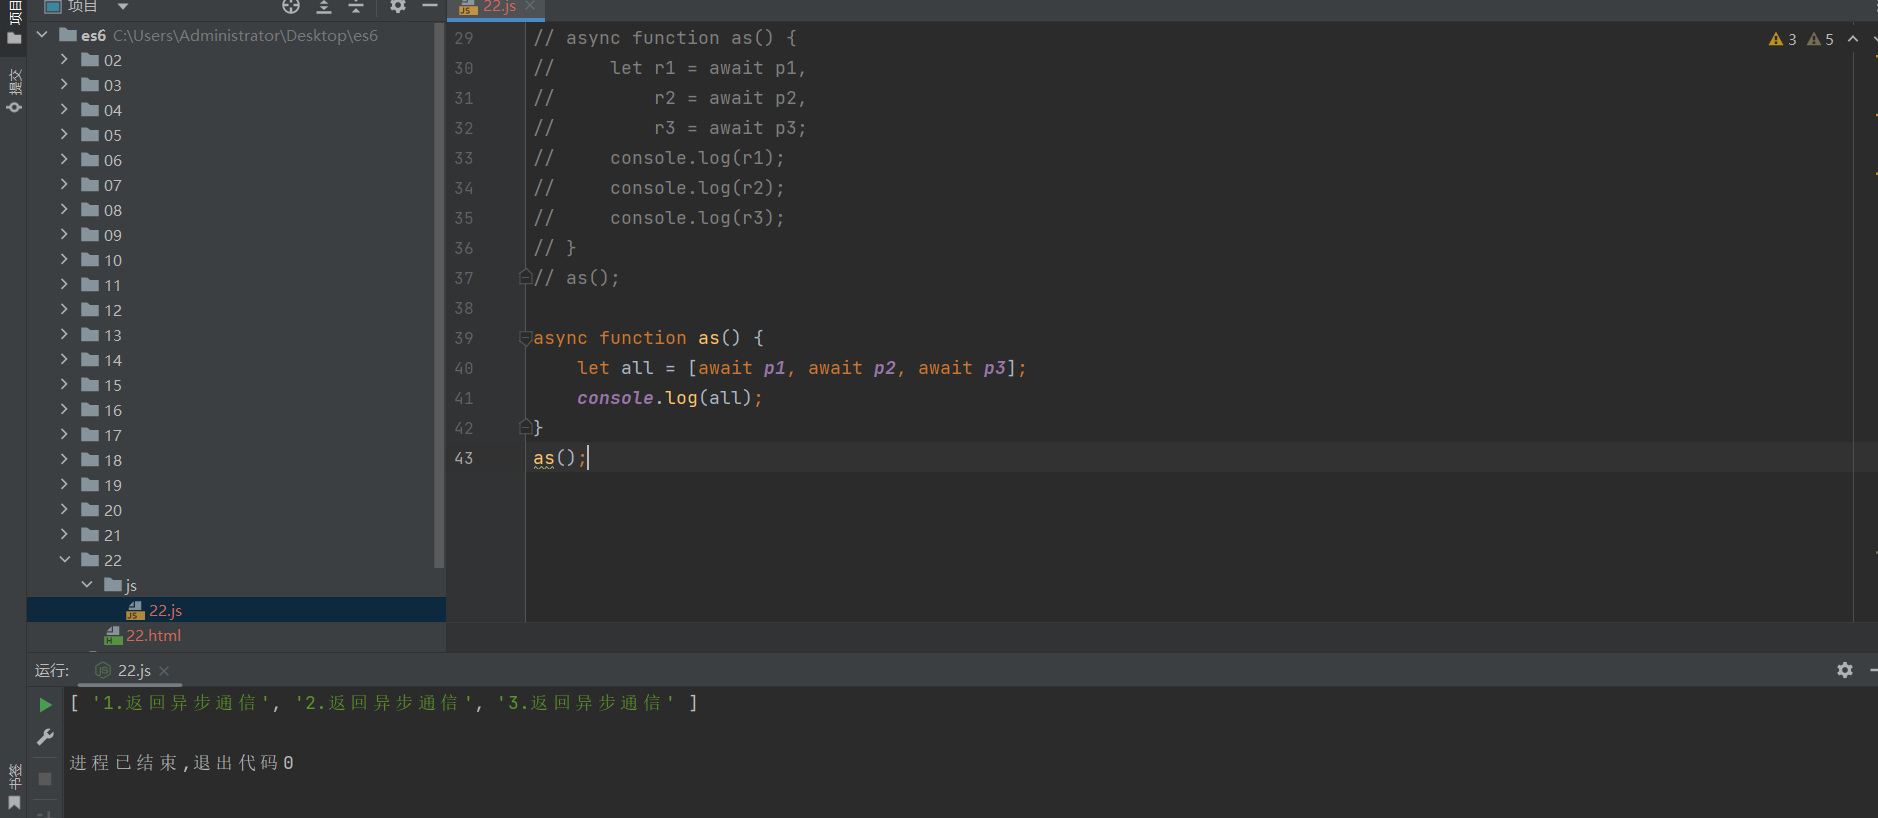Select folder 07 in project tree
Viewport: 1878px width, 818px height.
pos(112,185)
